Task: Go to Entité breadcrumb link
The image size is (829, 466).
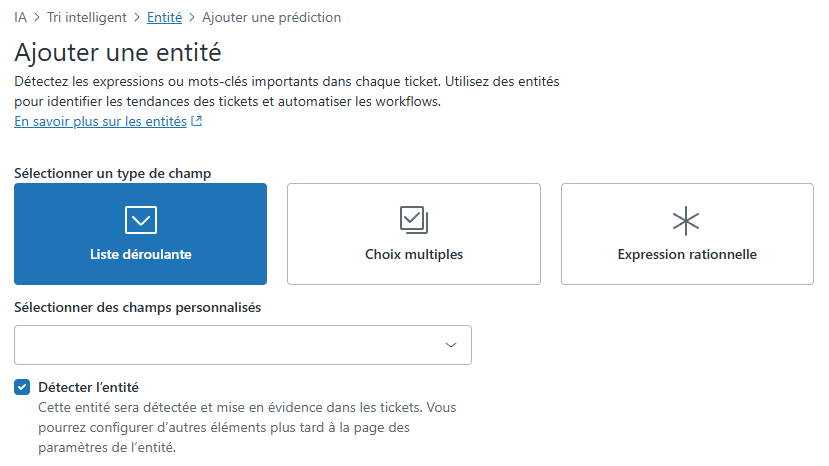Action: (164, 17)
